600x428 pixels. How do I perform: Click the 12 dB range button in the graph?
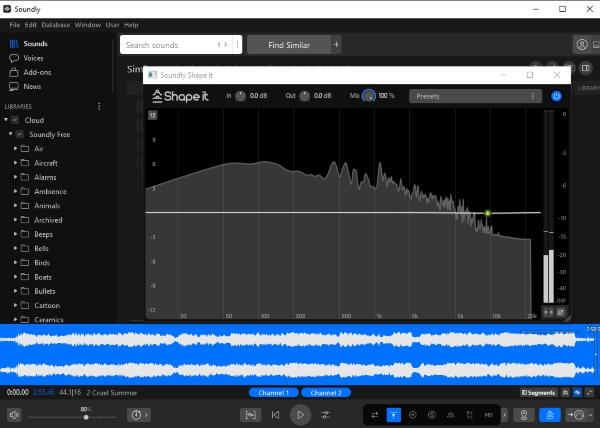pyautogui.click(x=152, y=115)
